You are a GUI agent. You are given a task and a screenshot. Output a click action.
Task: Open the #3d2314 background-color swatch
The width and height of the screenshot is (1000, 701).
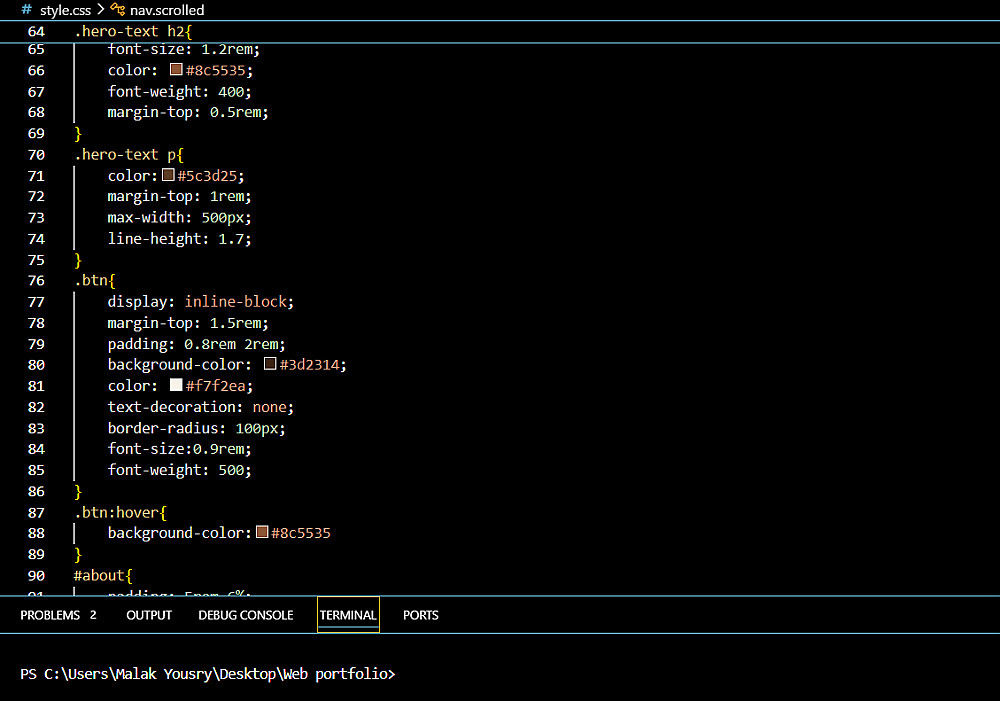tap(270, 364)
